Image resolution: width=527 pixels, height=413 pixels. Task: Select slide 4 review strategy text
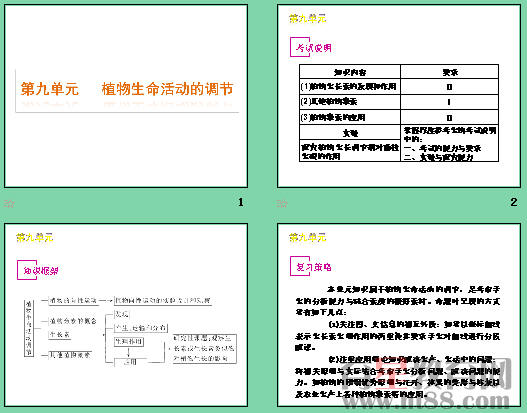click(x=399, y=315)
